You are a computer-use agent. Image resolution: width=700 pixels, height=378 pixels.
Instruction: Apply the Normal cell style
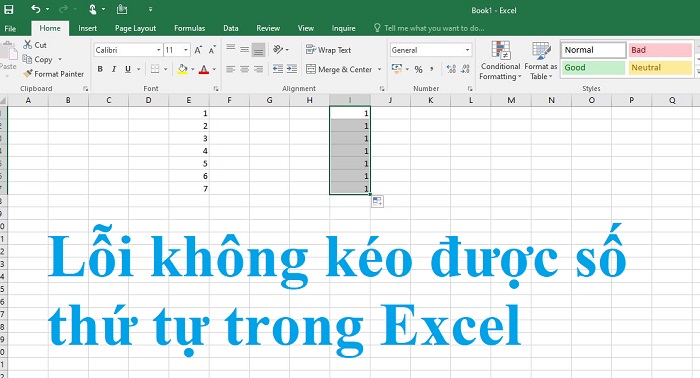[x=593, y=50]
